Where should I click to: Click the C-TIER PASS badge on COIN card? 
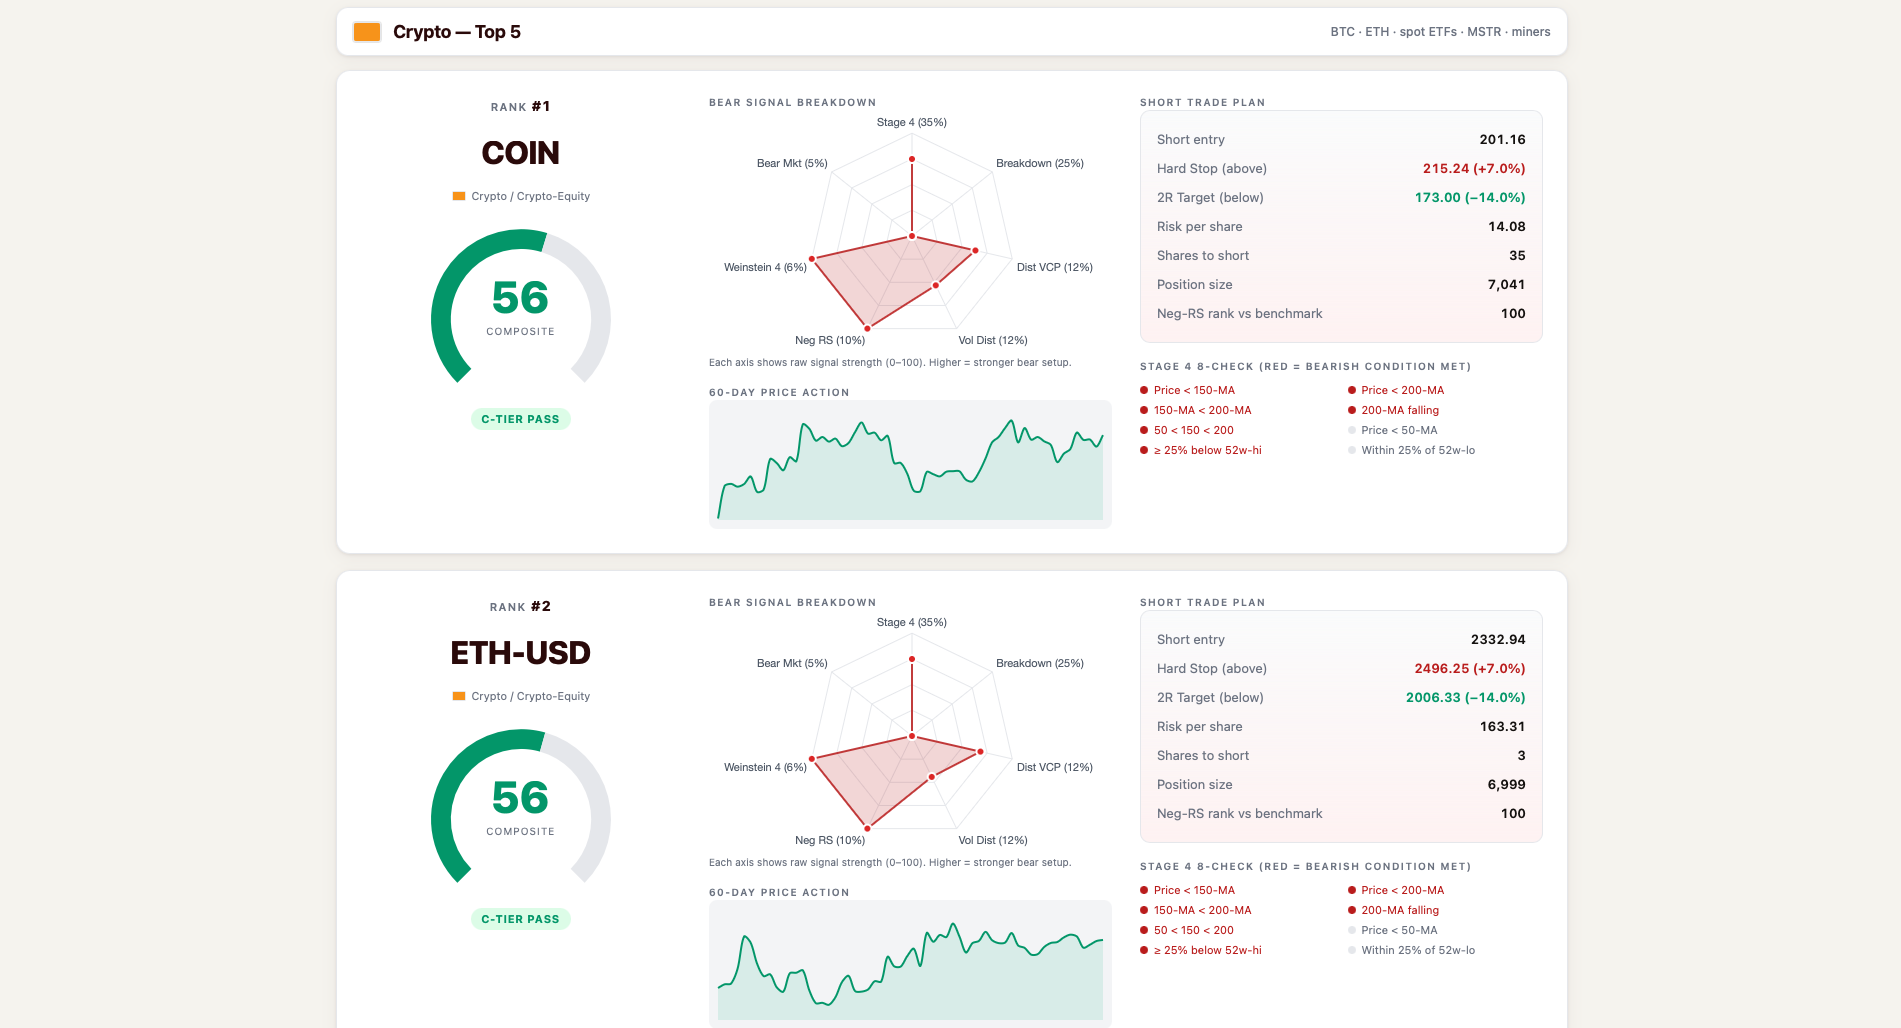[521, 419]
